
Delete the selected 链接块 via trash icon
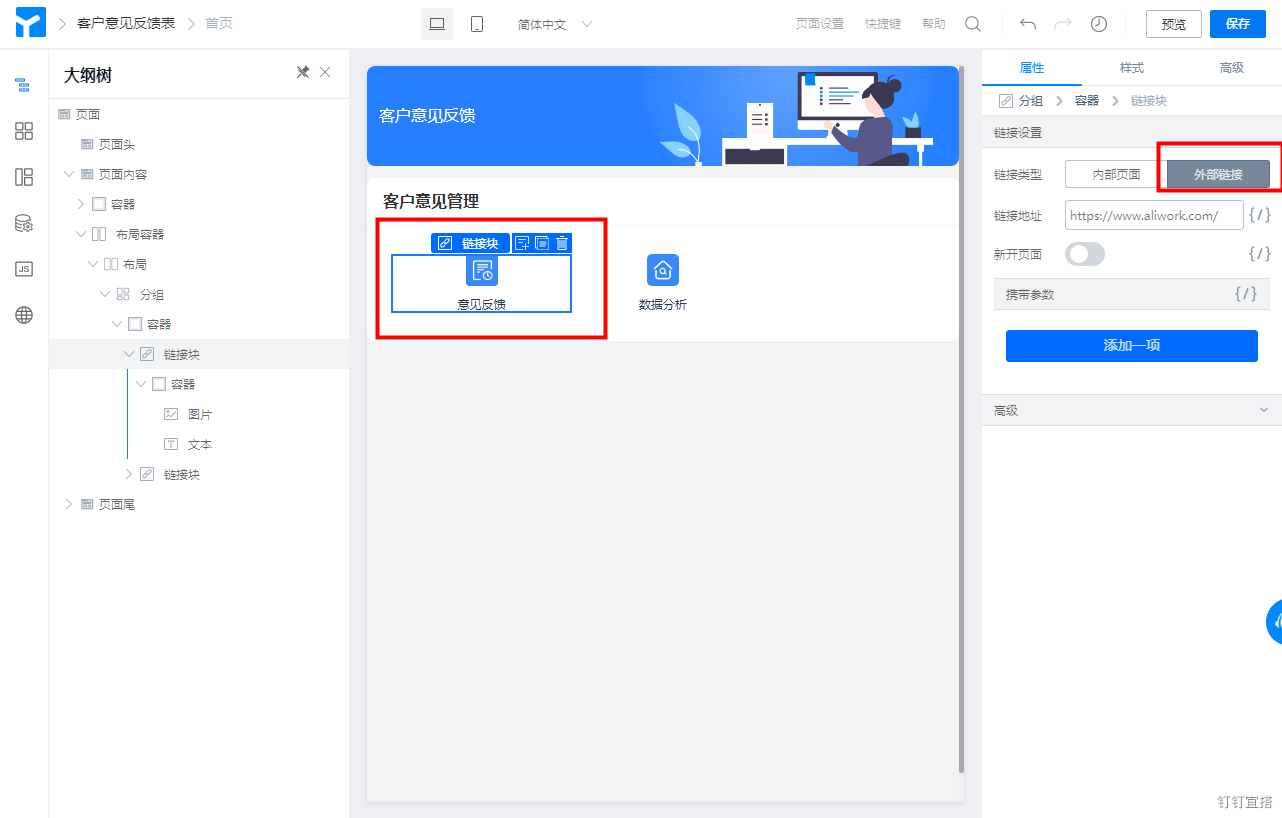click(x=562, y=243)
